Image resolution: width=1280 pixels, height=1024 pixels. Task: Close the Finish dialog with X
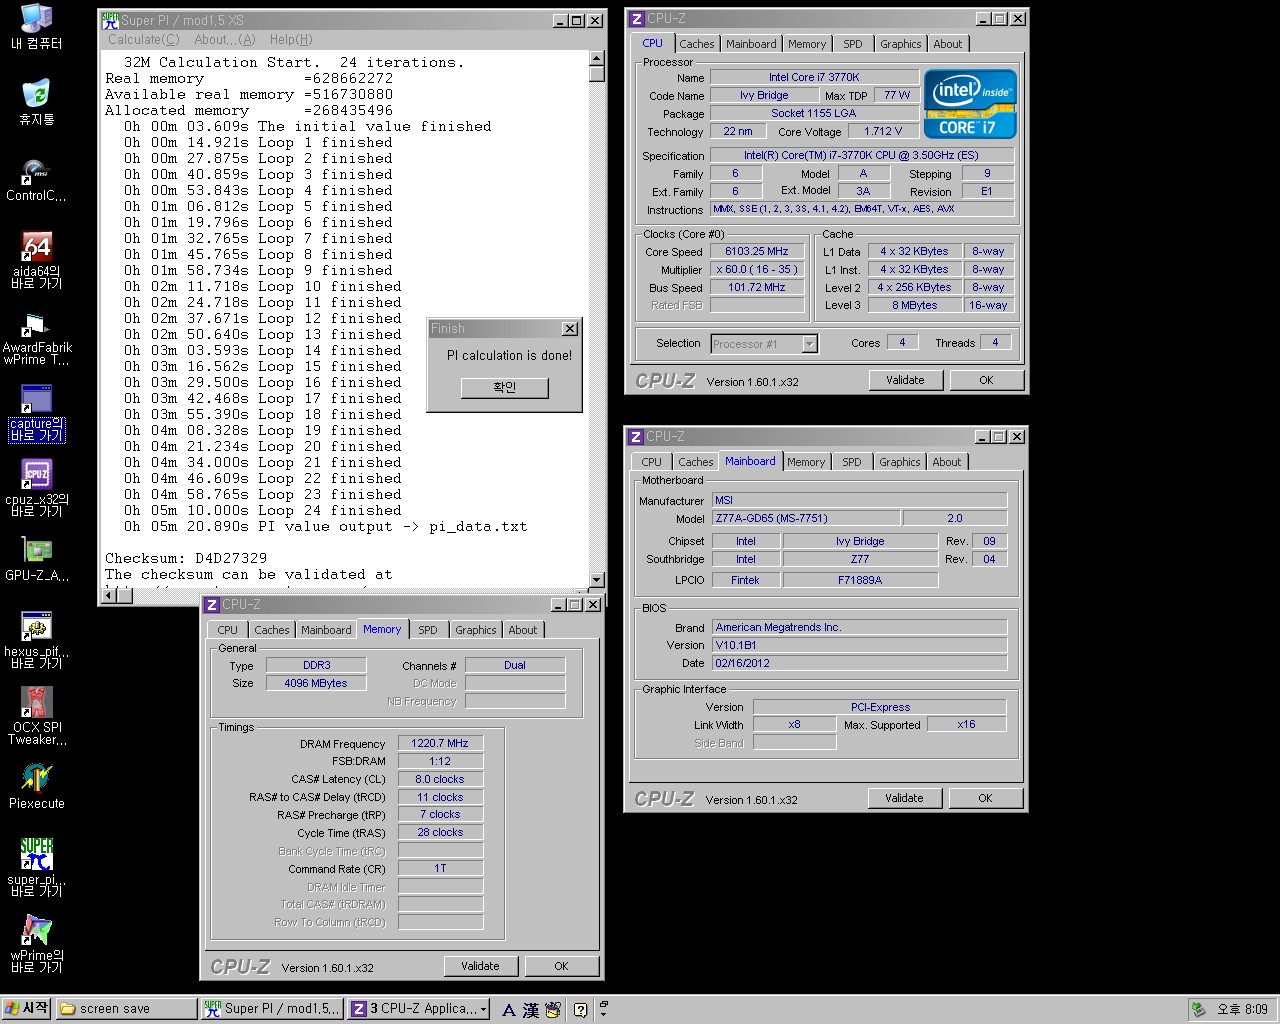click(570, 329)
